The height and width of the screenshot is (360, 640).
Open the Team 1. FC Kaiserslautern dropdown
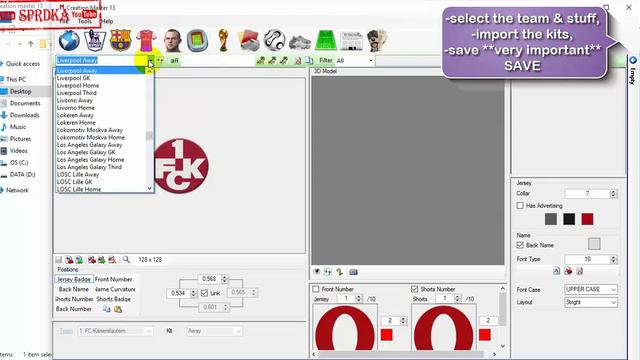[116, 331]
